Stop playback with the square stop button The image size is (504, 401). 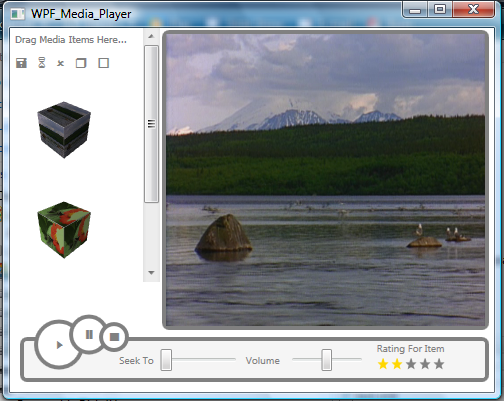pyautogui.click(x=114, y=337)
